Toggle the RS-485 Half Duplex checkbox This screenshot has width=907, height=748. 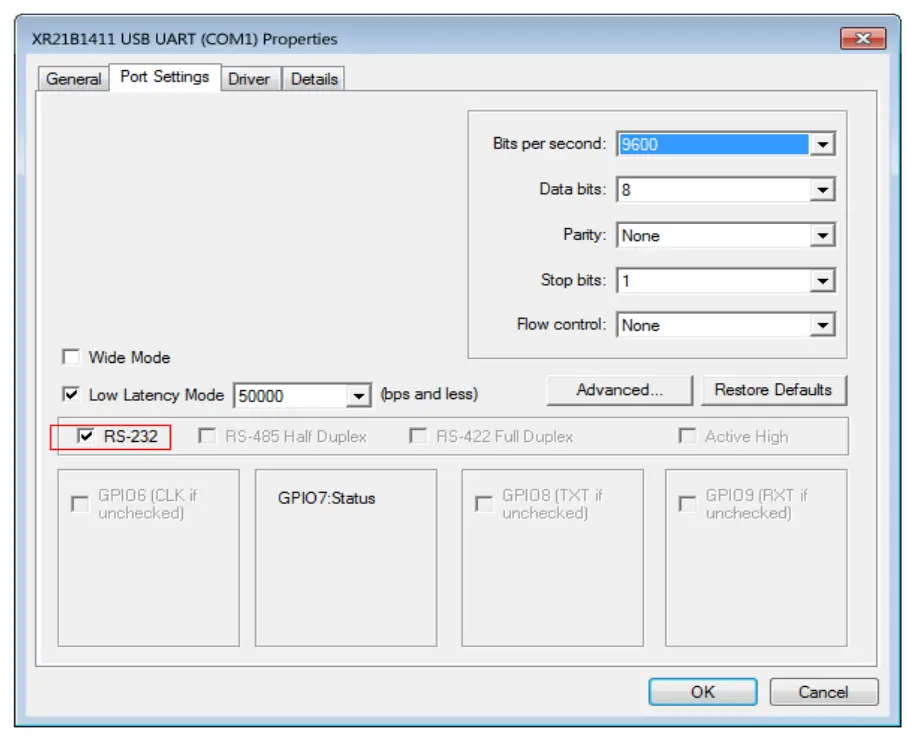click(207, 435)
